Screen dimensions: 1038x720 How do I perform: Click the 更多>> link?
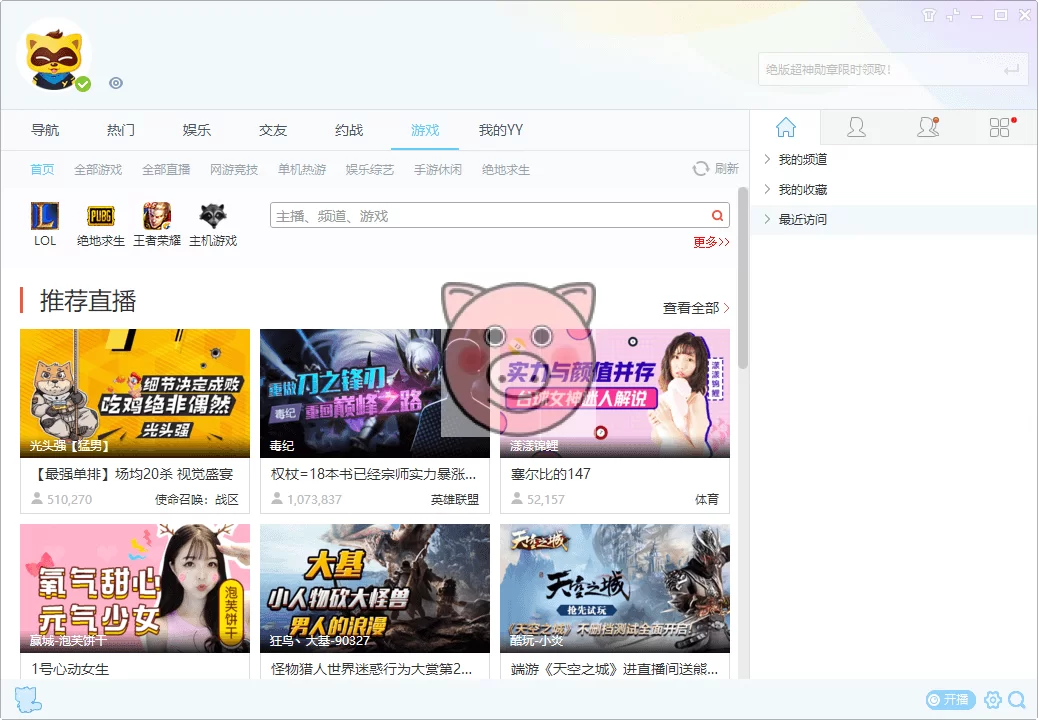click(711, 242)
